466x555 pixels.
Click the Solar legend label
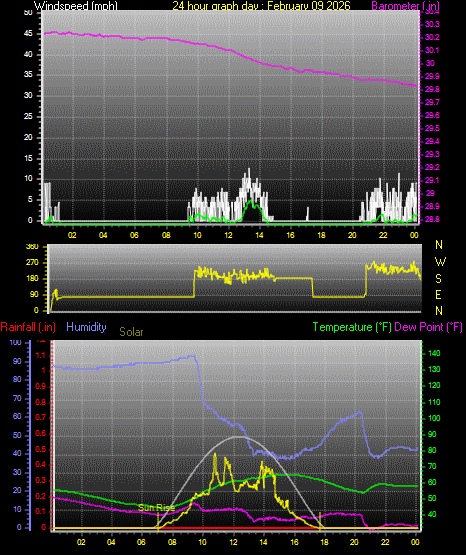[x=131, y=332]
